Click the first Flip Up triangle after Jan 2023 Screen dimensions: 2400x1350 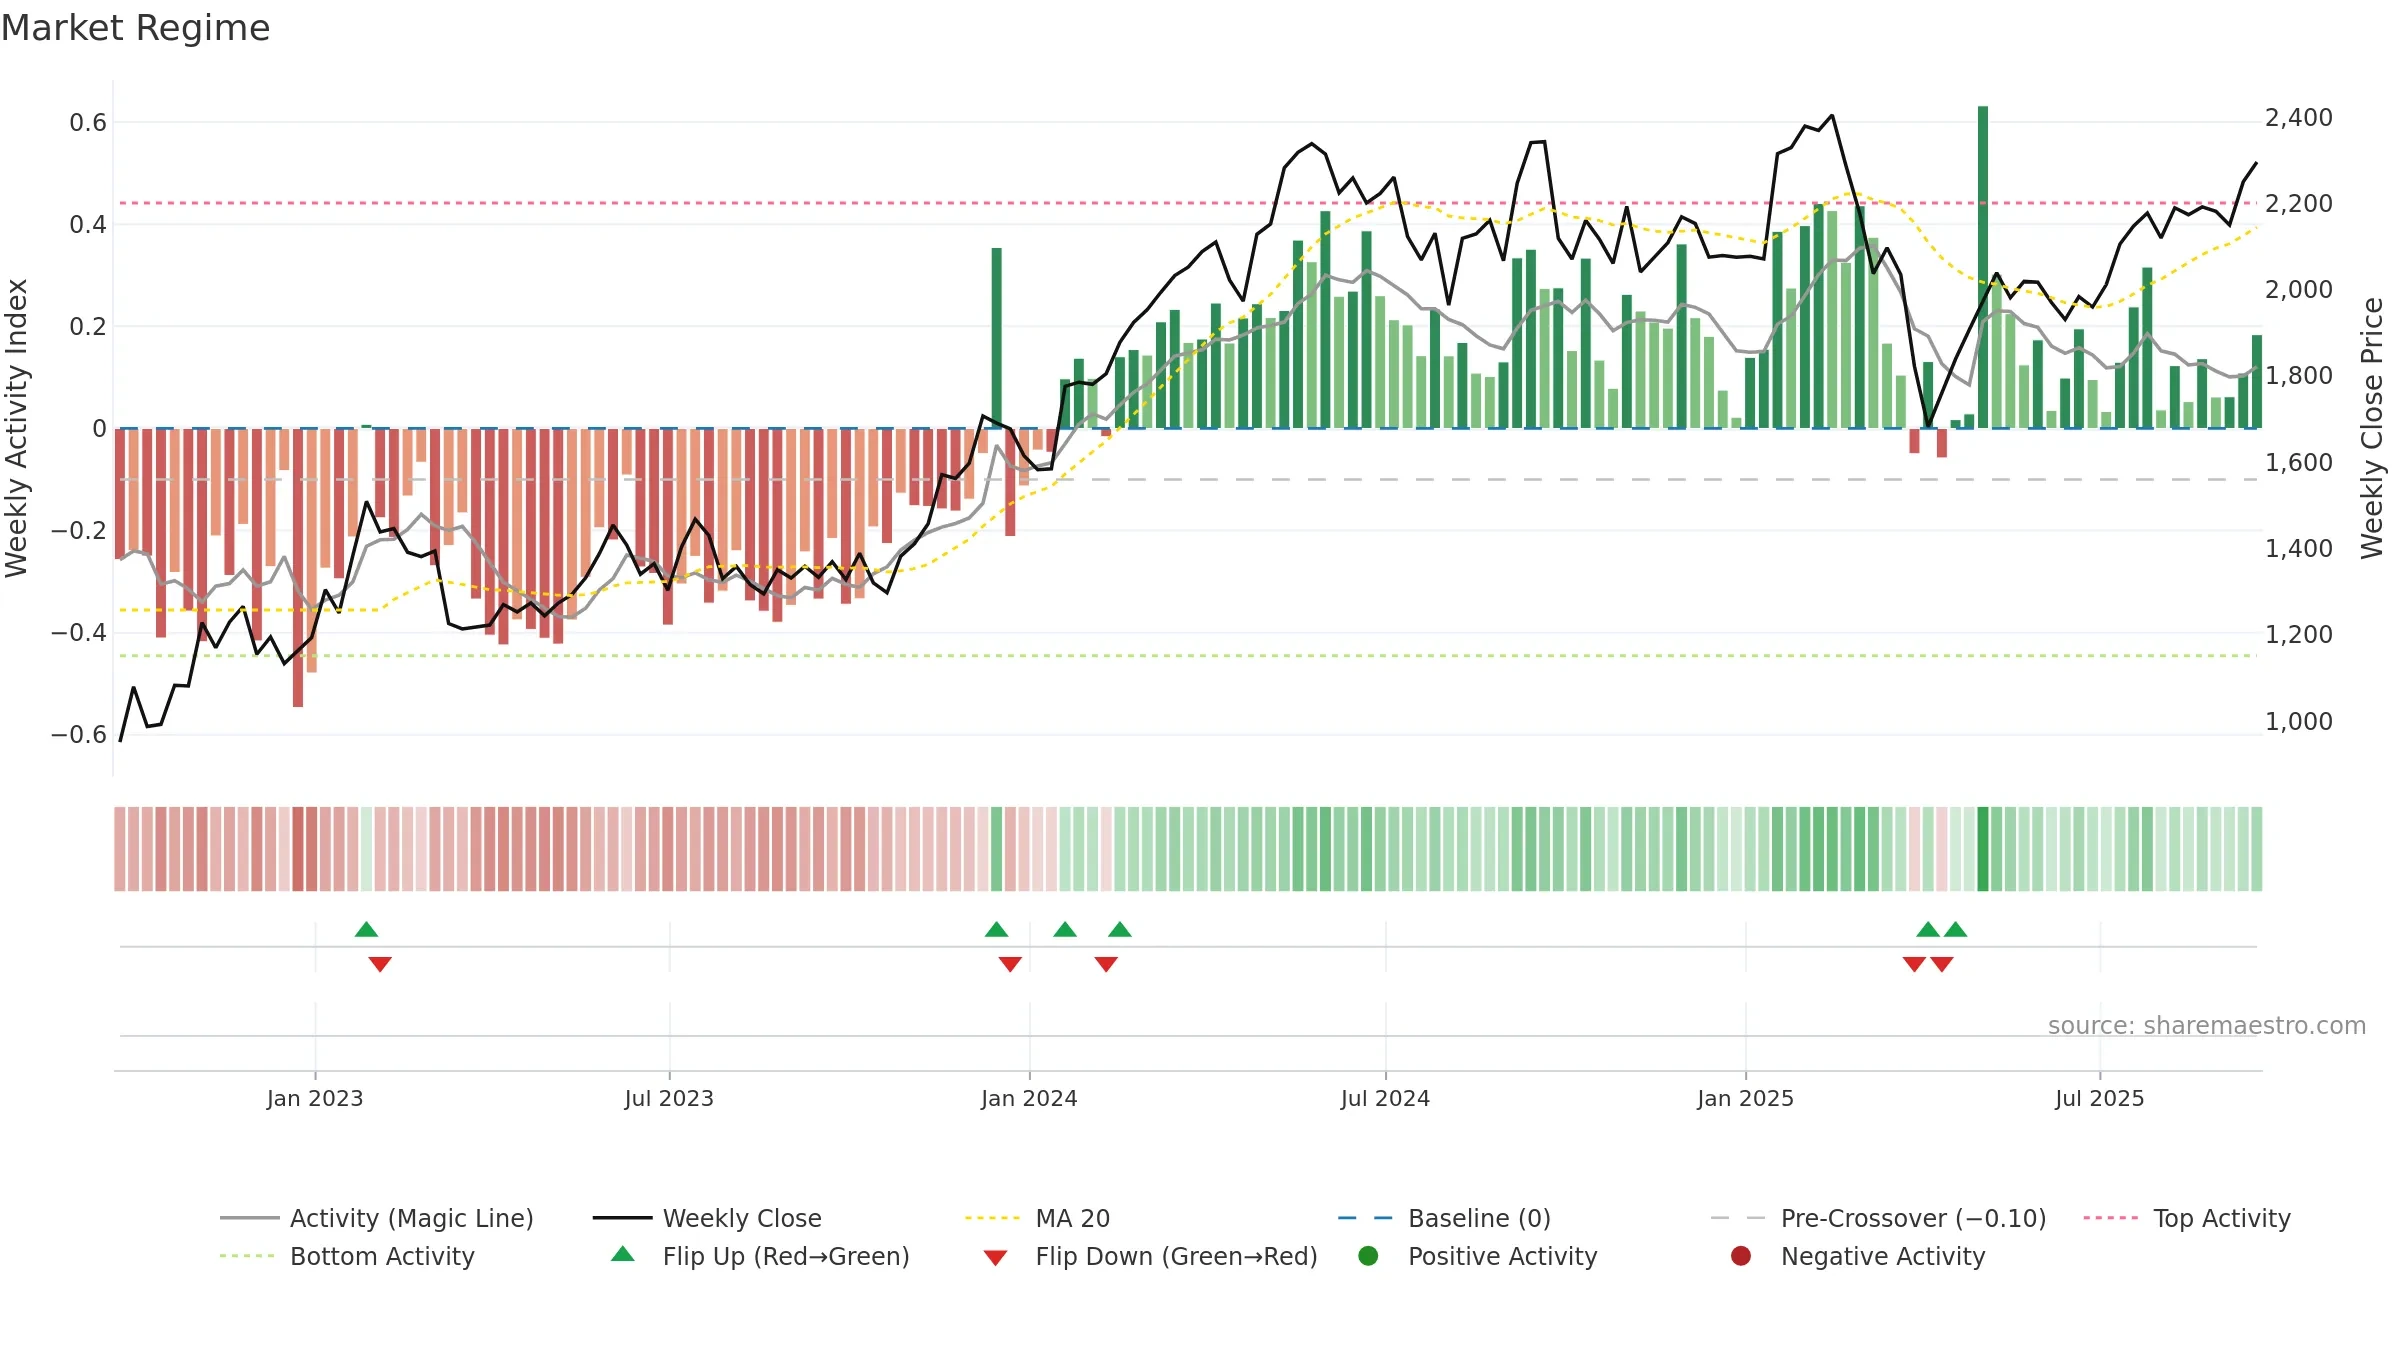[366, 929]
